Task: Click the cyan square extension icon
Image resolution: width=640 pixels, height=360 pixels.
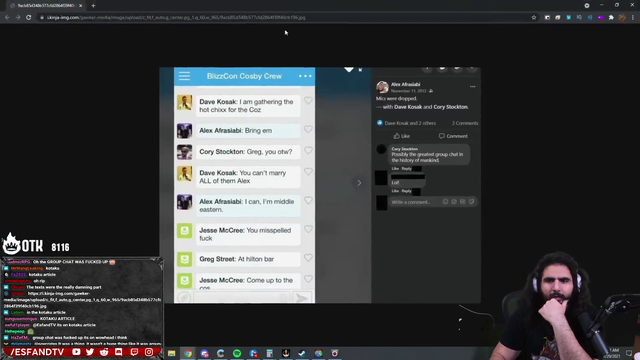Action: coord(569,18)
